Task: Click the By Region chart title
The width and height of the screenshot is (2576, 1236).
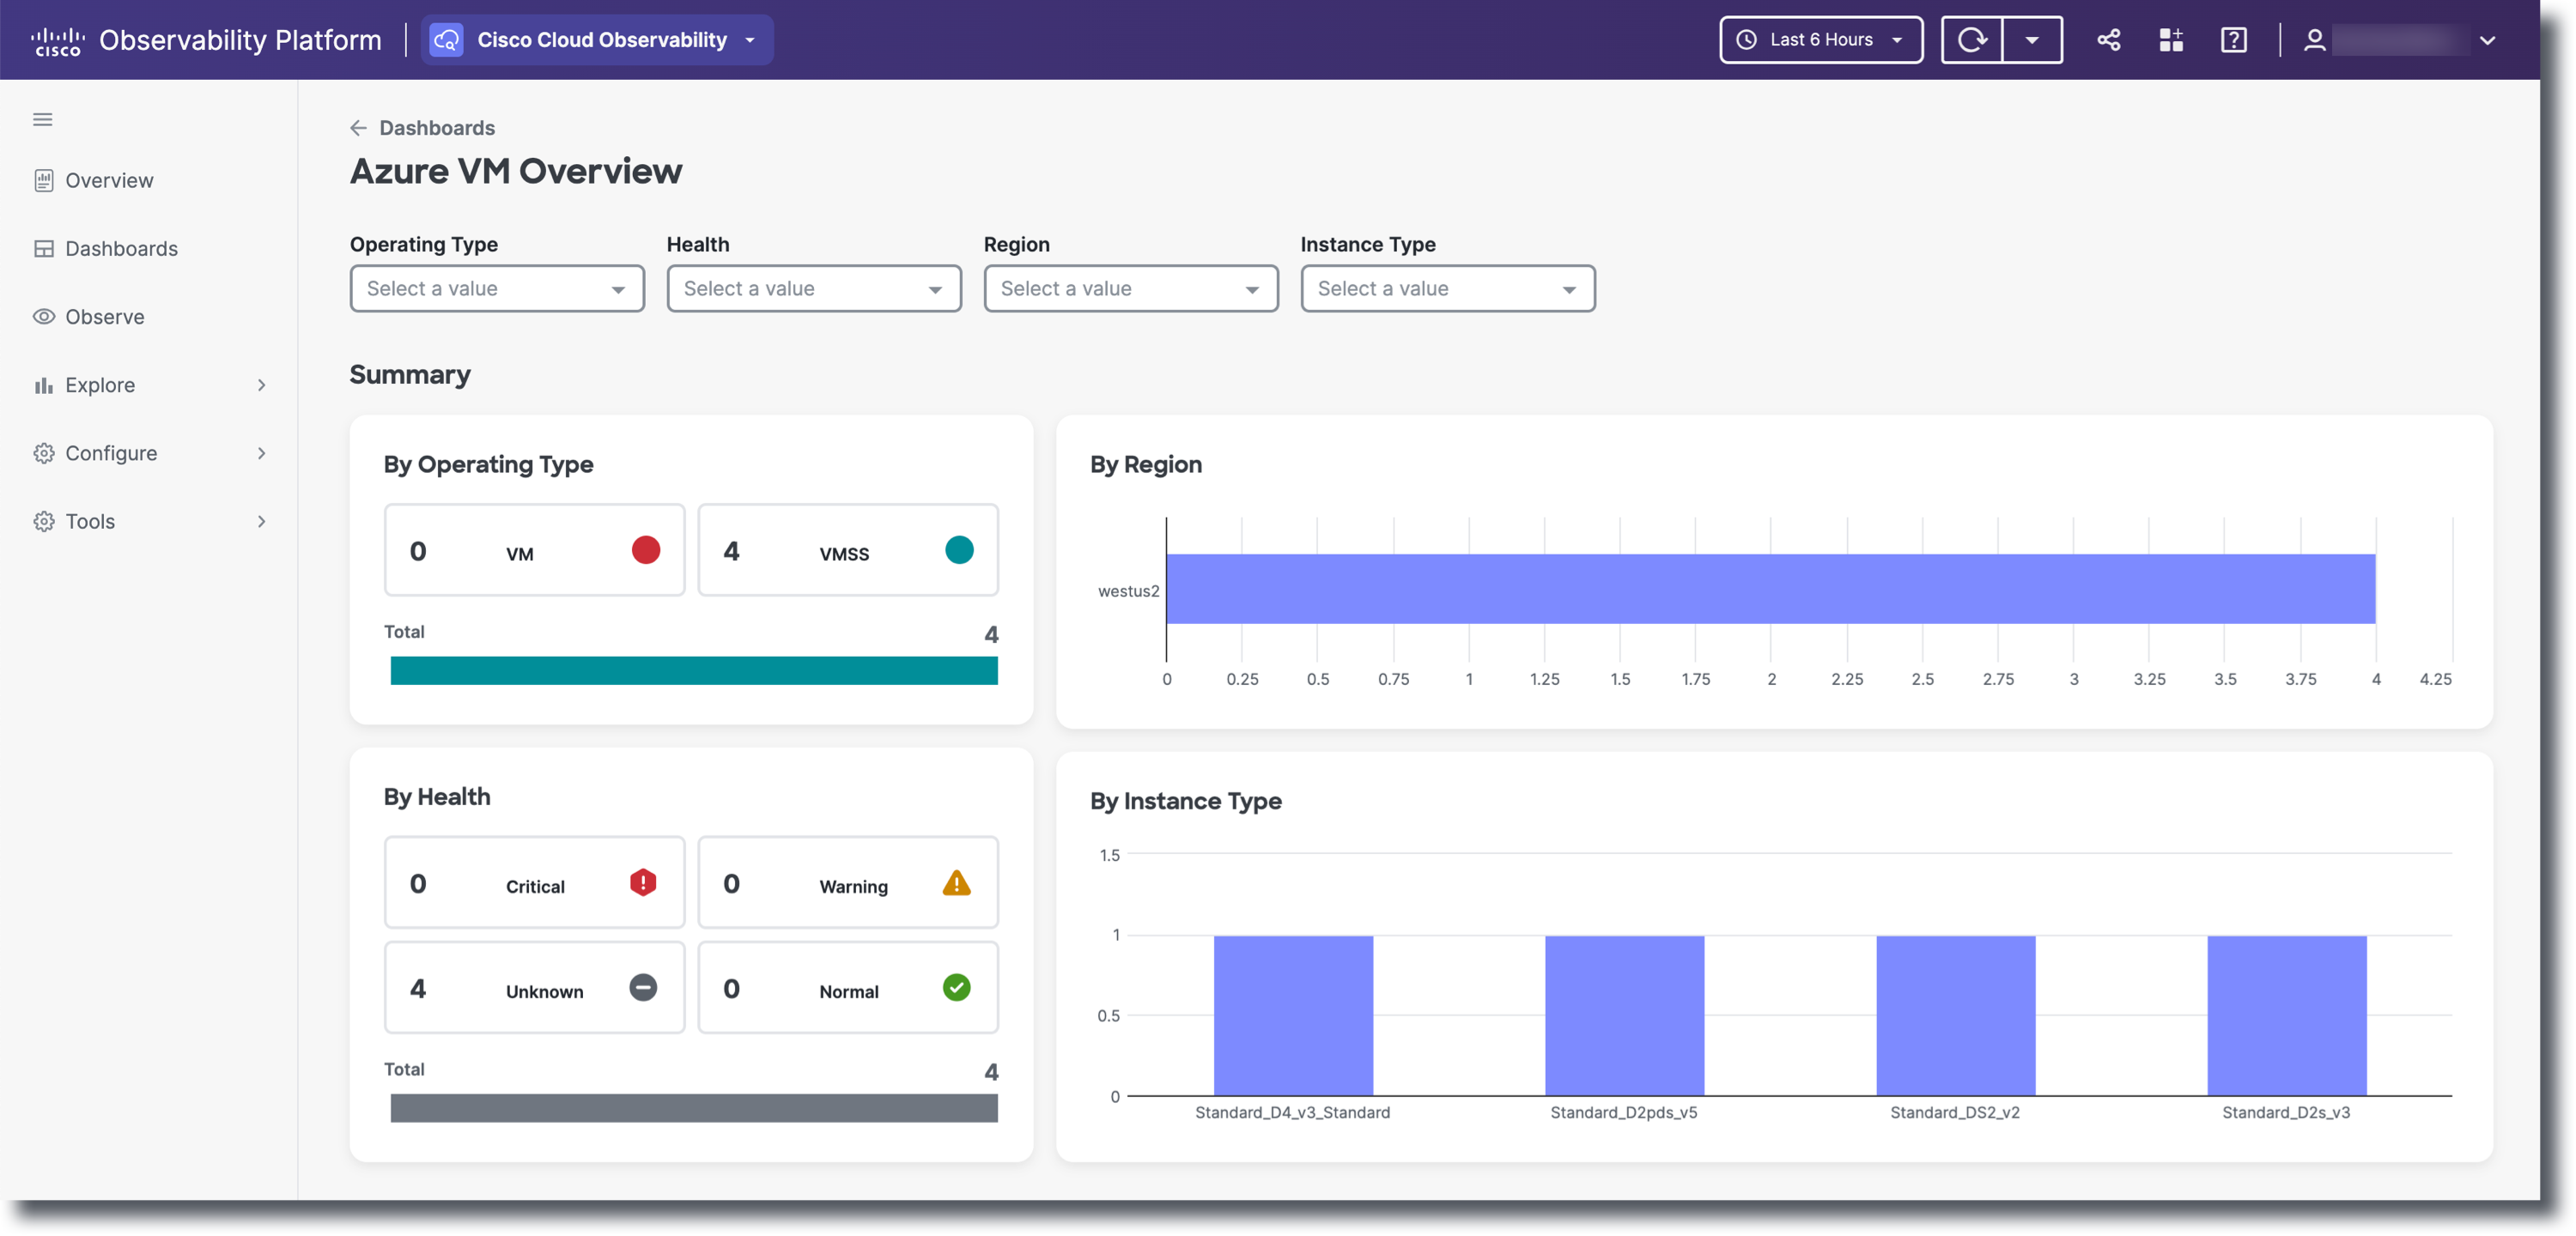Action: tap(1146, 464)
